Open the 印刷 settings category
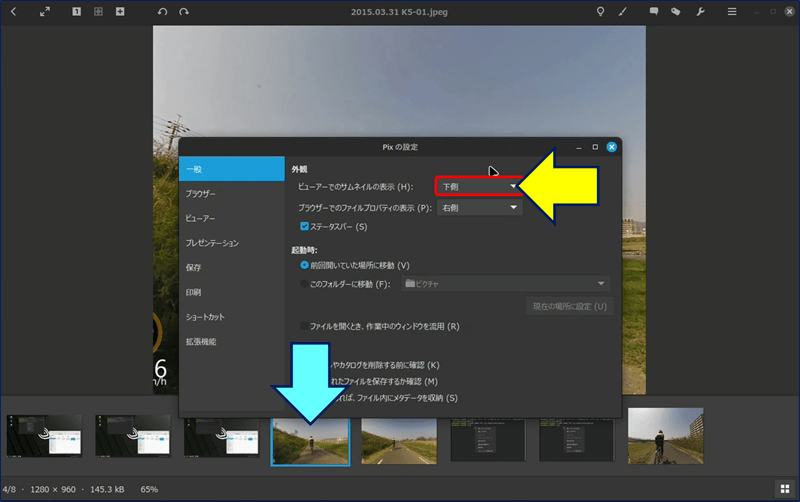 point(232,292)
